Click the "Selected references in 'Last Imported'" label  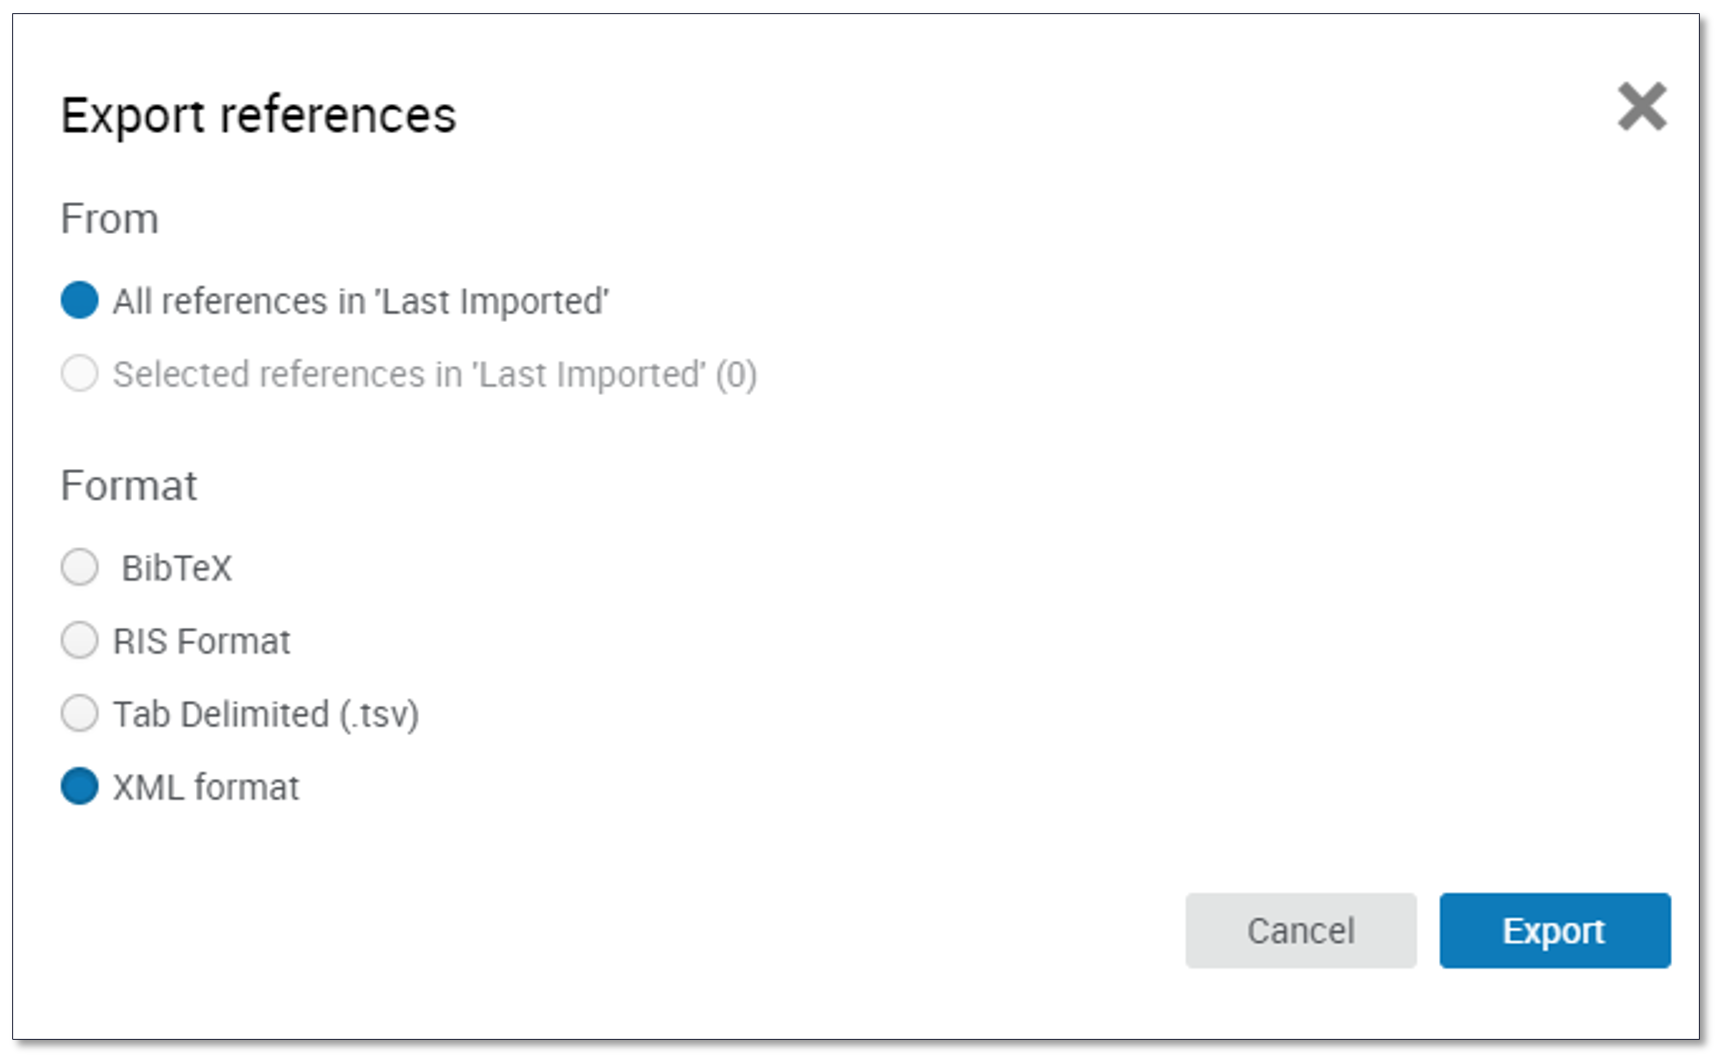coord(408,374)
